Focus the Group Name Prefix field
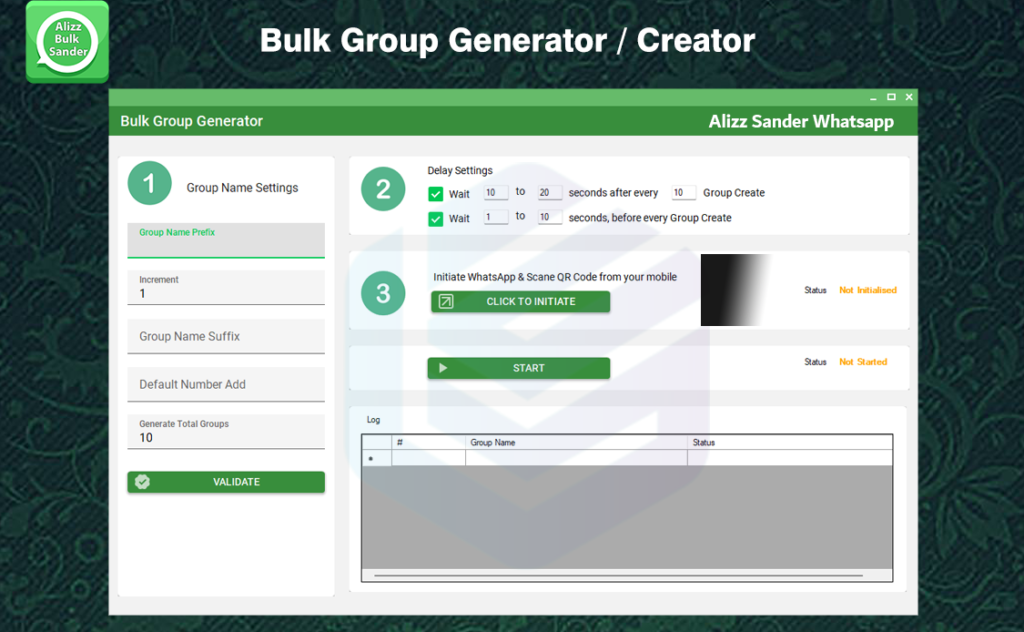Screen dimensions: 1024x632 pos(226,241)
